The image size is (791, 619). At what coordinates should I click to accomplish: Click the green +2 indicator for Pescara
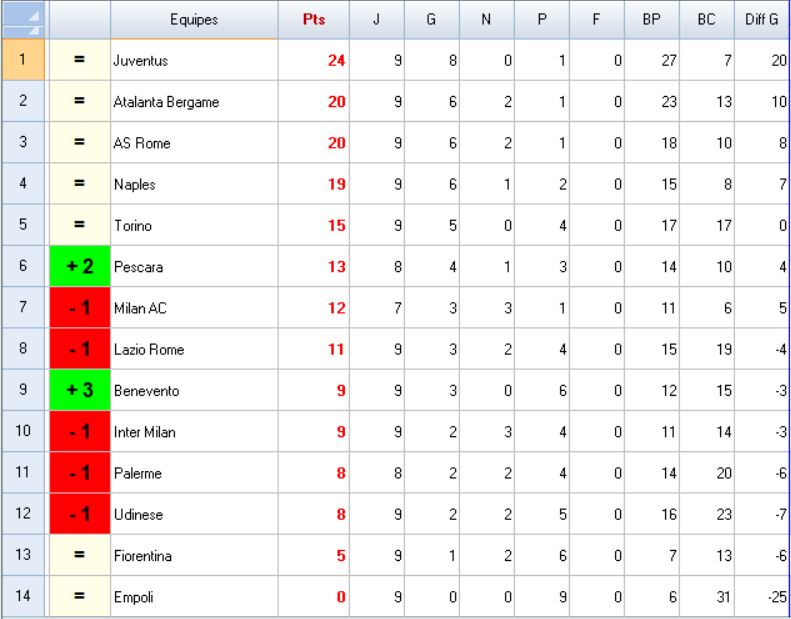[x=79, y=268]
